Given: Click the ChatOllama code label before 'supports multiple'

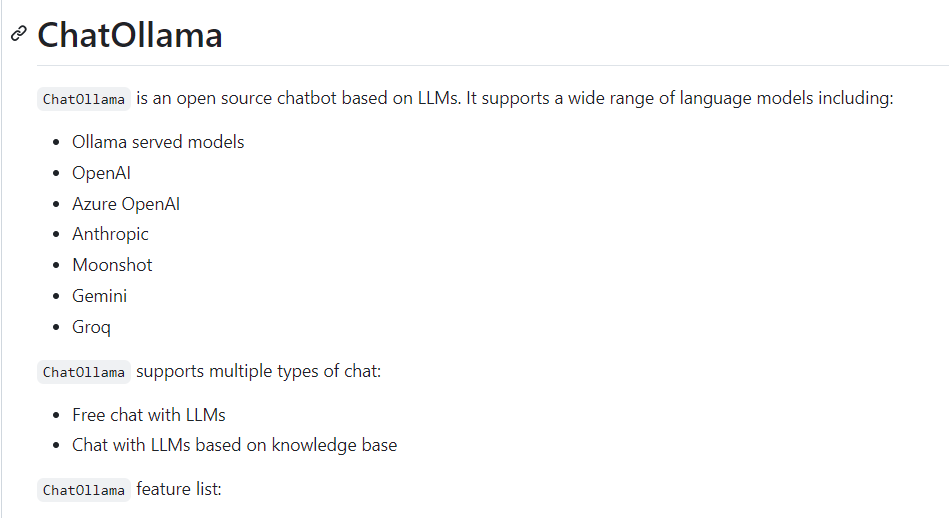Looking at the screenshot, I should 84,372.
